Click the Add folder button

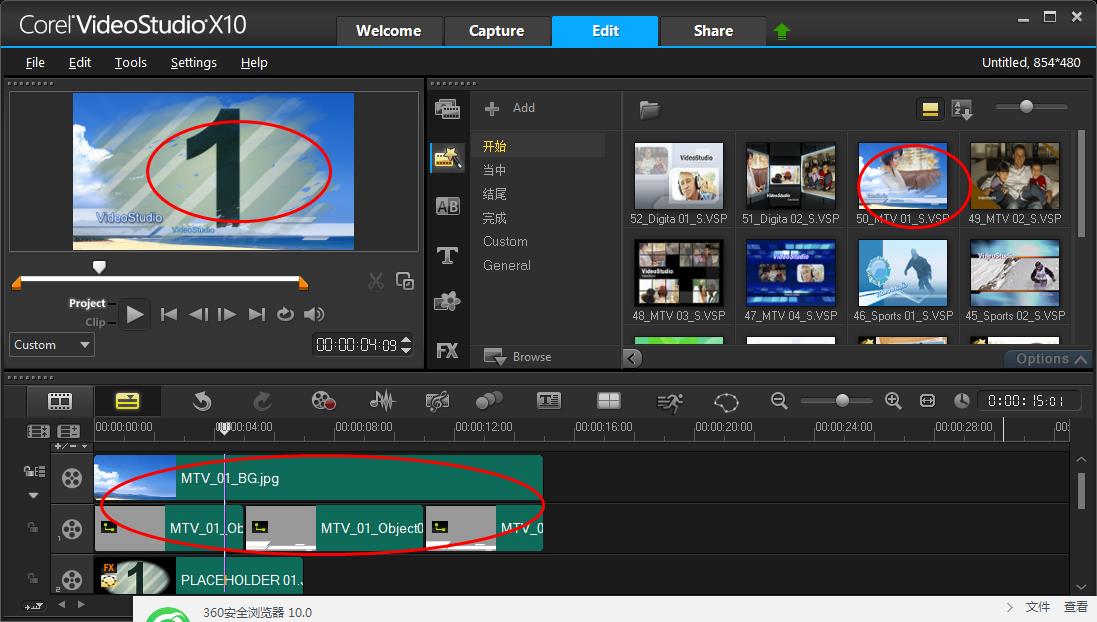[x=510, y=108]
